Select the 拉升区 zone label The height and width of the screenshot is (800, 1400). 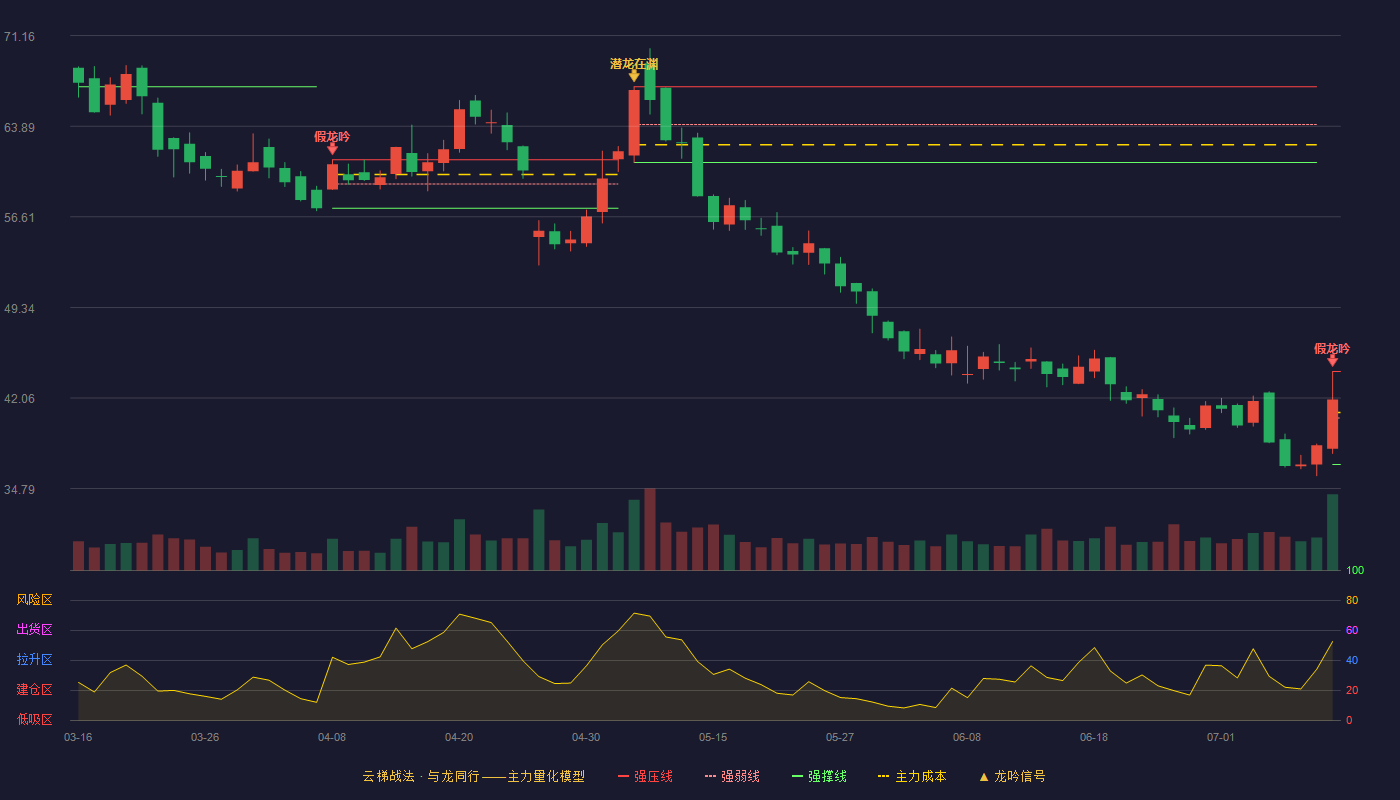pos(35,660)
